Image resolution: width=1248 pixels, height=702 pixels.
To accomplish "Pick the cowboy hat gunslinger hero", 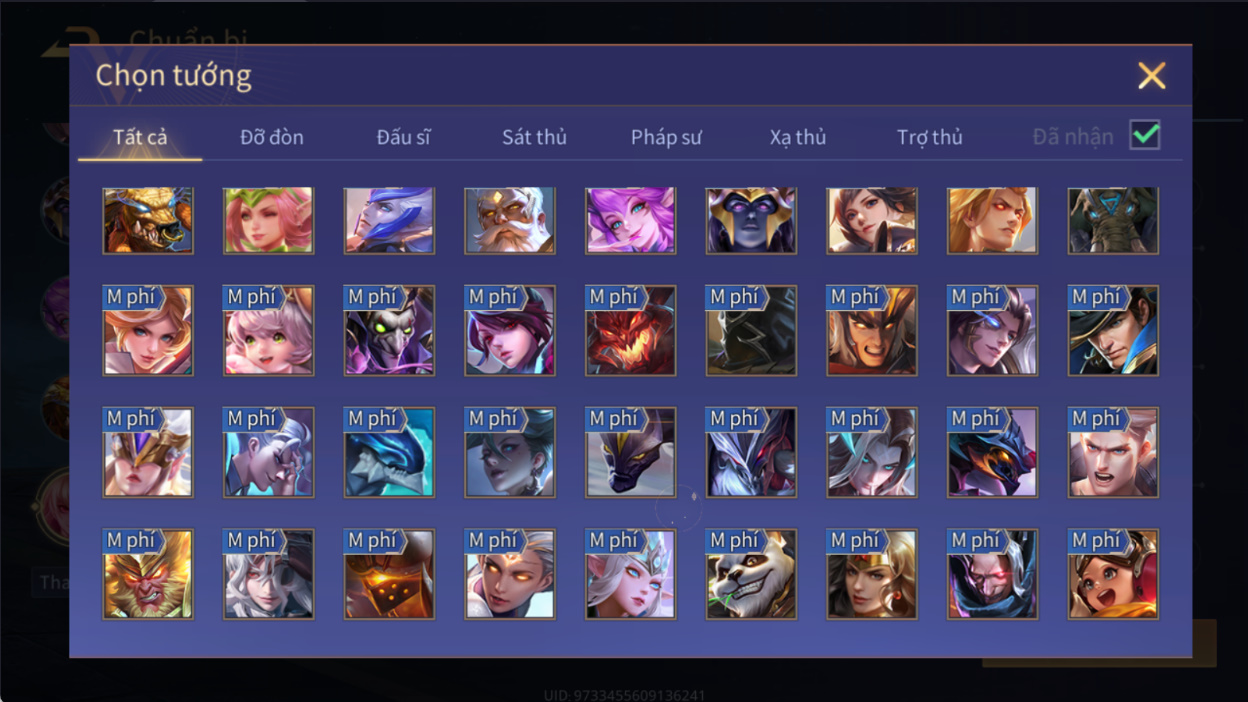I will coord(1113,331).
